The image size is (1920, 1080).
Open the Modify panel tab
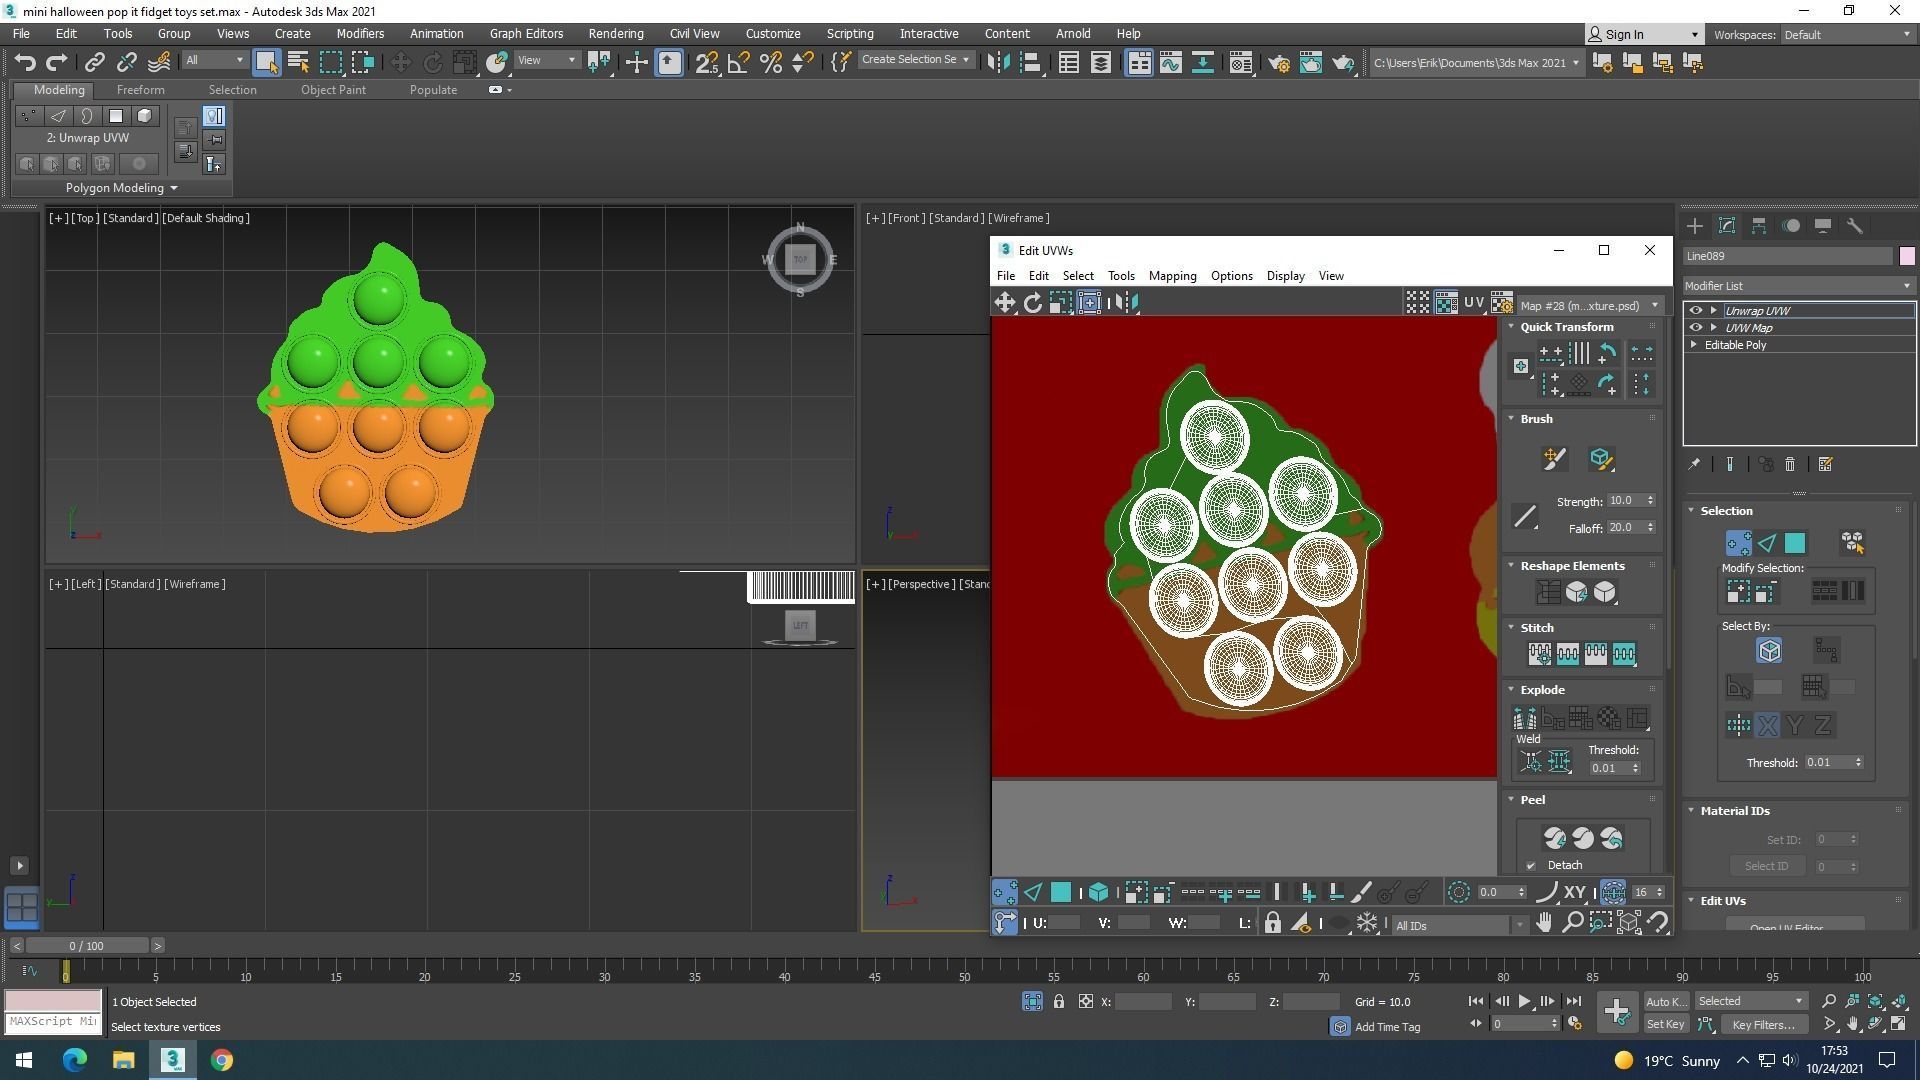[x=1726, y=226]
